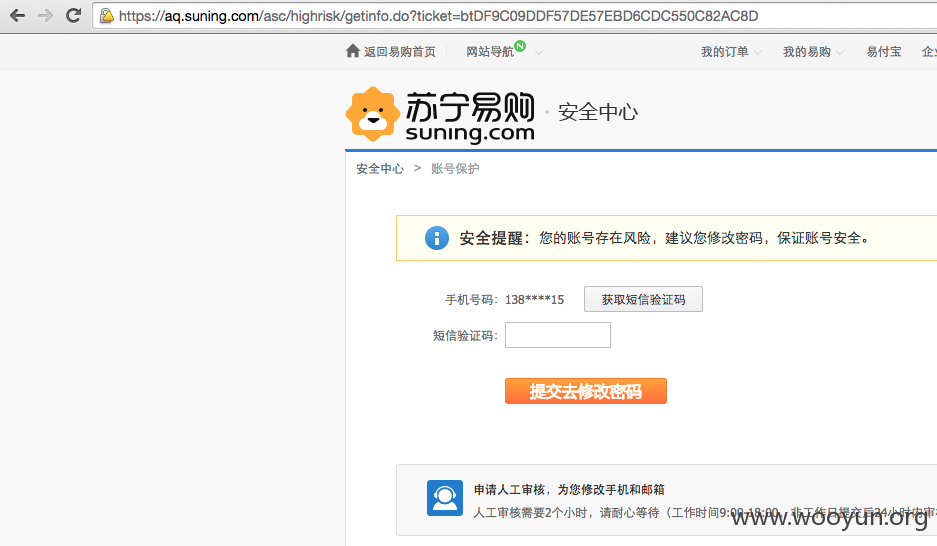Open the 我的订单 menu
This screenshot has width=937, height=546.
(724, 52)
